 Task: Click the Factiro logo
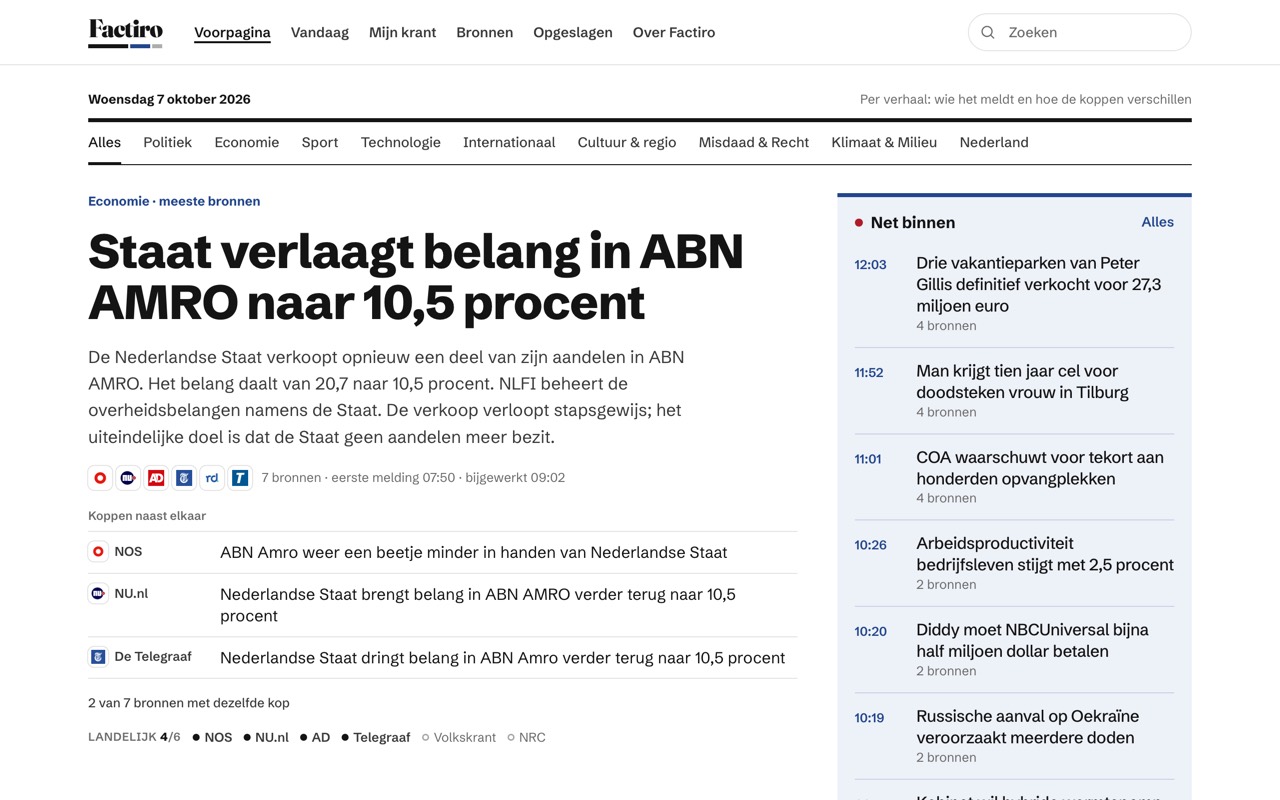point(125,32)
